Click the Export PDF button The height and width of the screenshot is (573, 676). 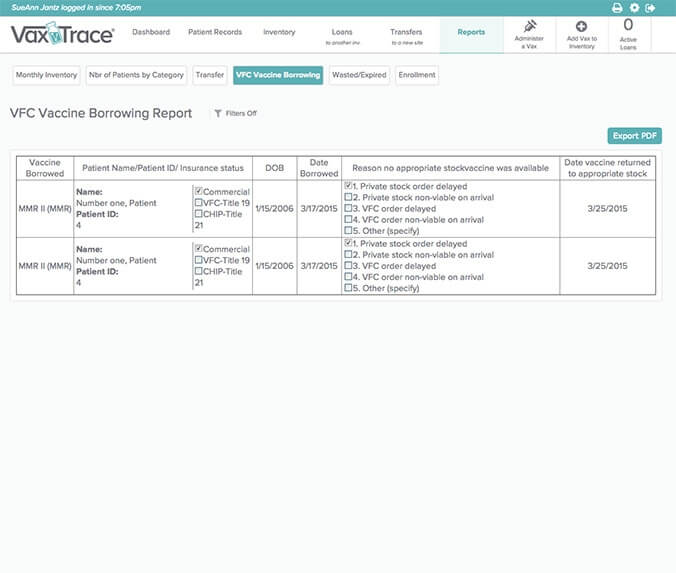click(x=634, y=136)
